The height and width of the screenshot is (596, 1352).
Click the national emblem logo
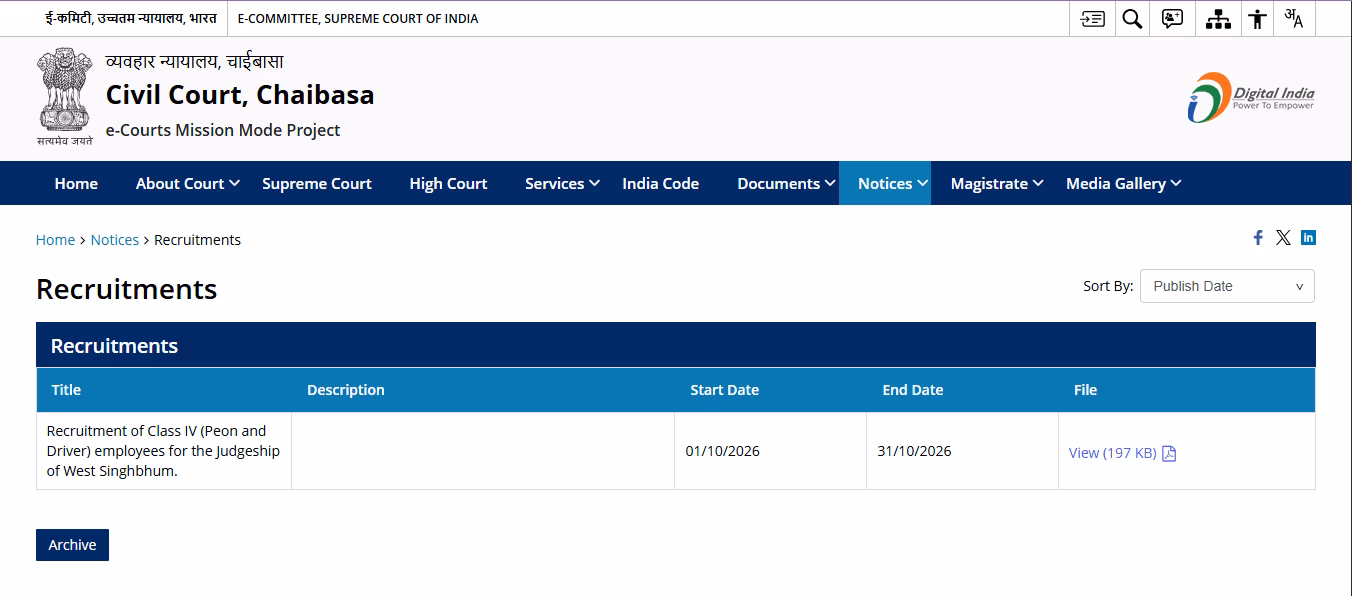(65, 97)
